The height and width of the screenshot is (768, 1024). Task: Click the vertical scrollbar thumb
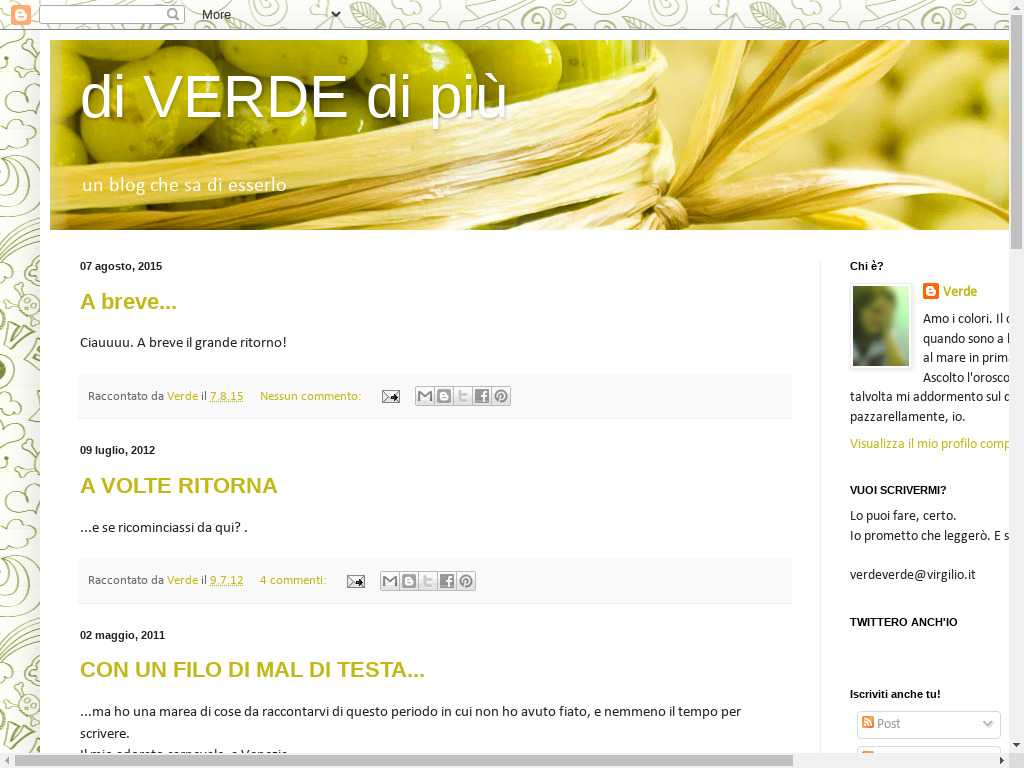coord(1016,131)
